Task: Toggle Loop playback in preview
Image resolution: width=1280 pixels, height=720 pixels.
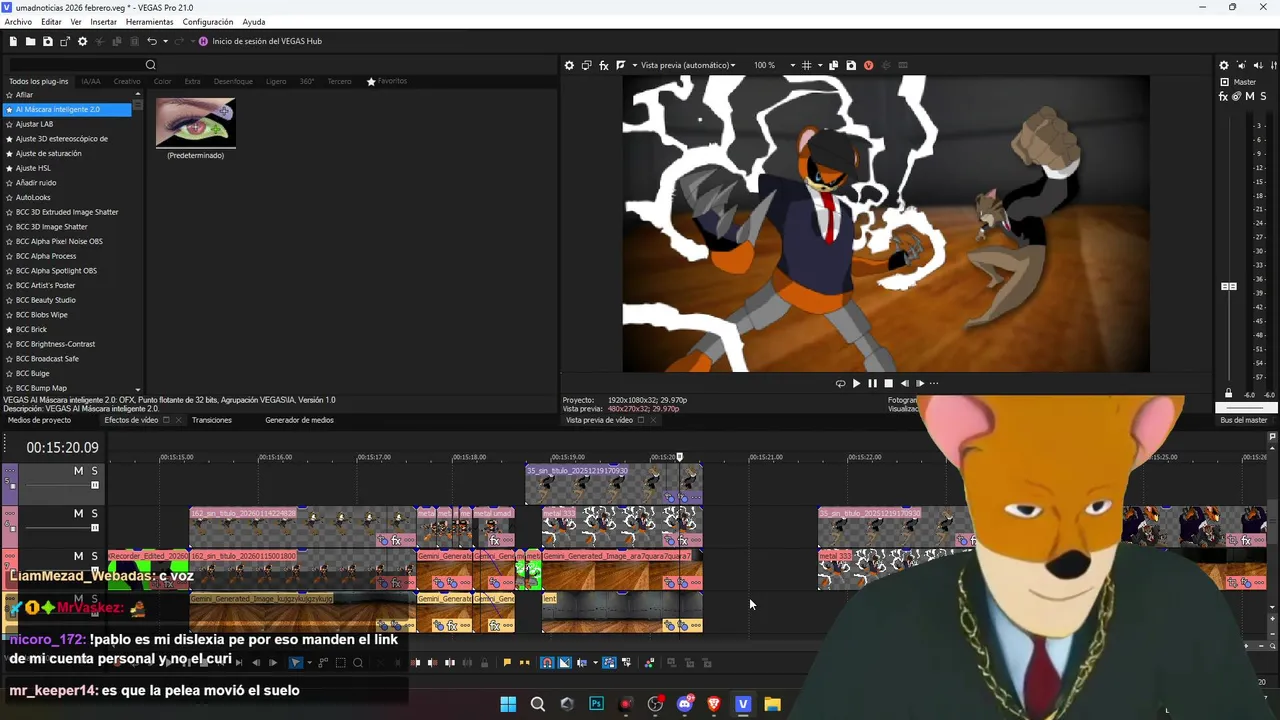Action: point(840,383)
